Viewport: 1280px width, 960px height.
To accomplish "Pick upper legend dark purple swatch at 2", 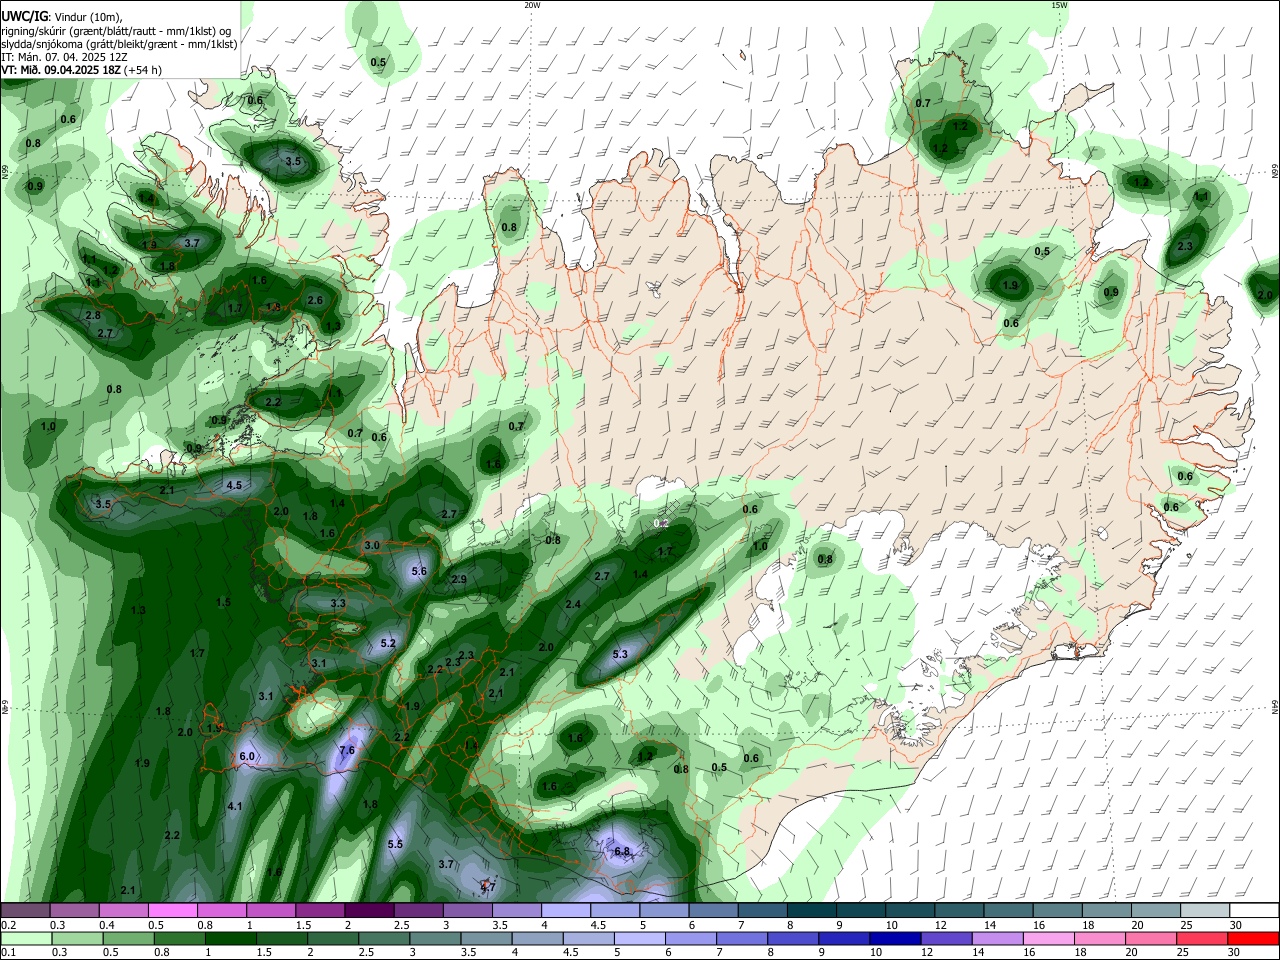I will (369, 910).
